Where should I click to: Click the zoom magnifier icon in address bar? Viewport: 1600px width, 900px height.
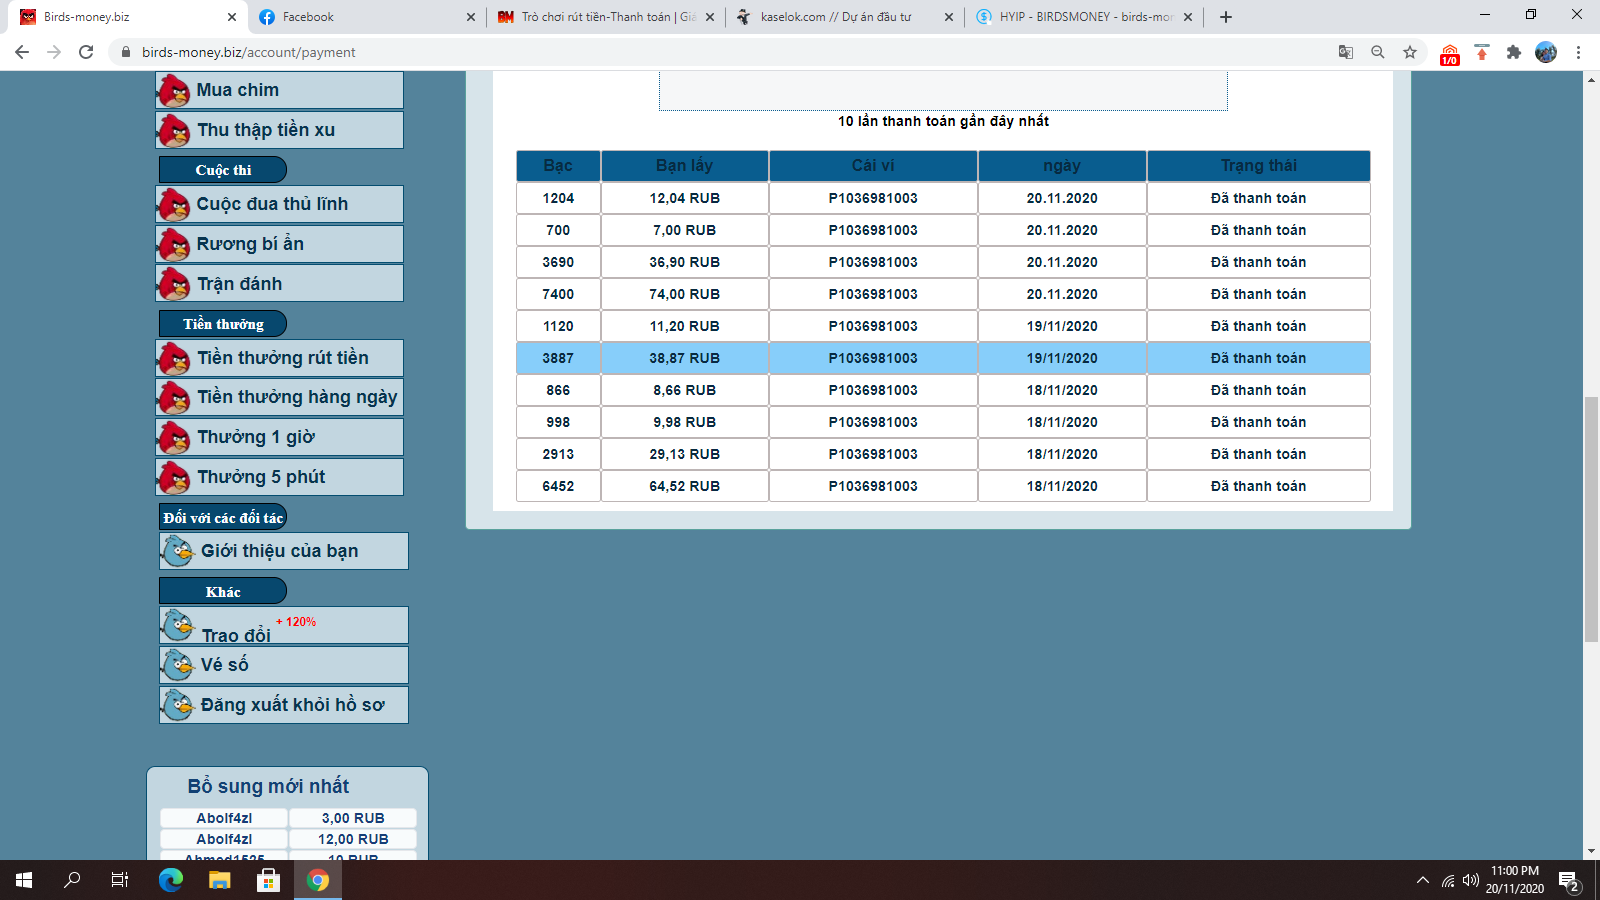[x=1378, y=52]
